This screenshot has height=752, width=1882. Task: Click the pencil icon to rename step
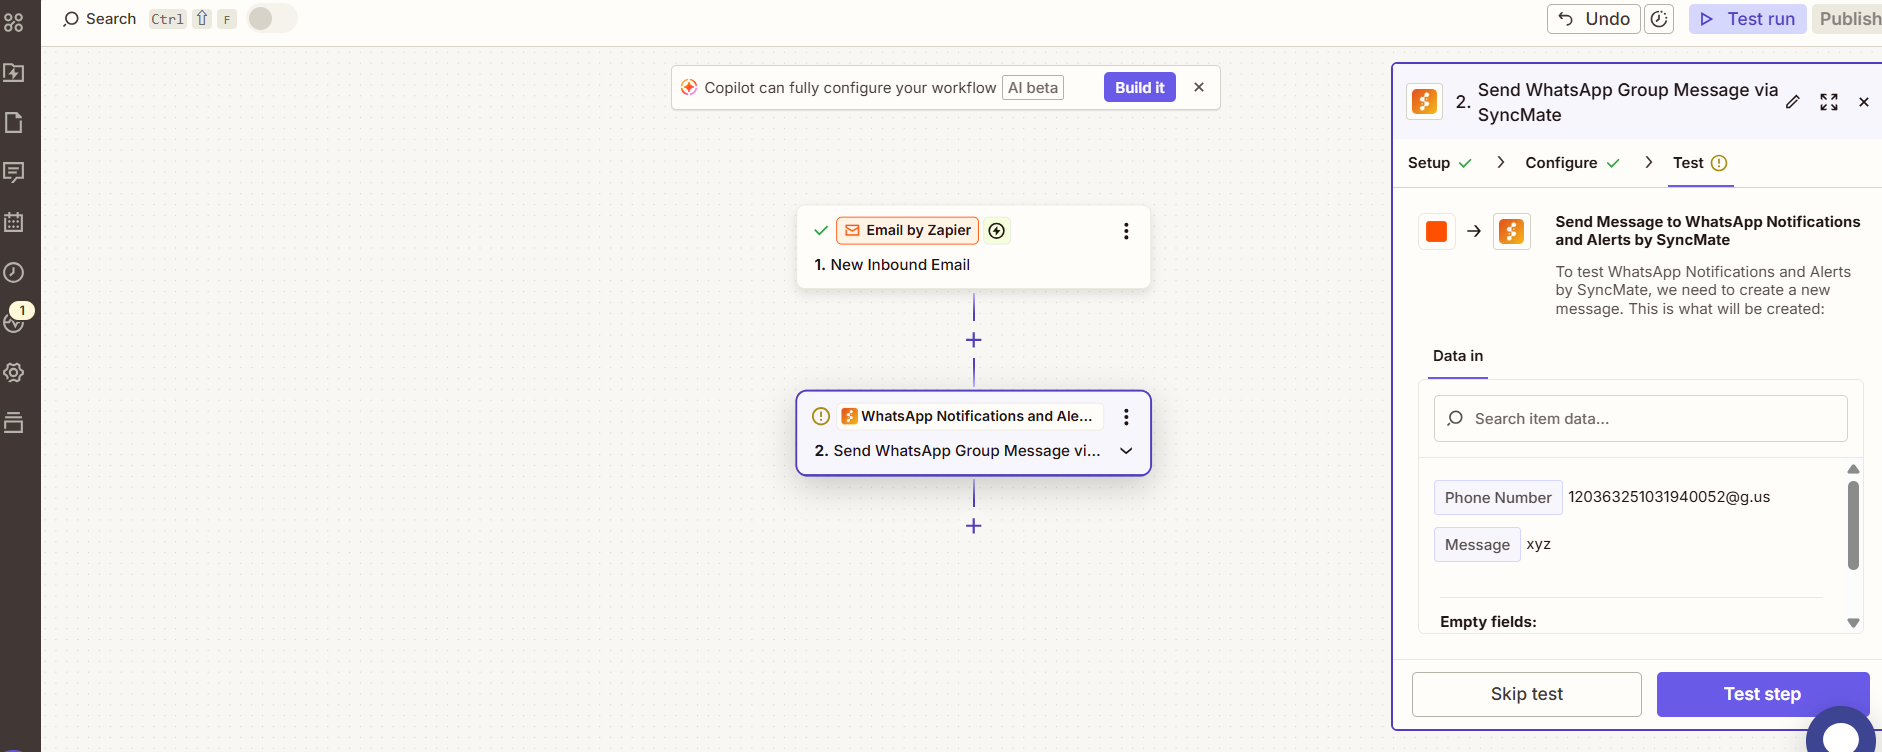tap(1793, 102)
